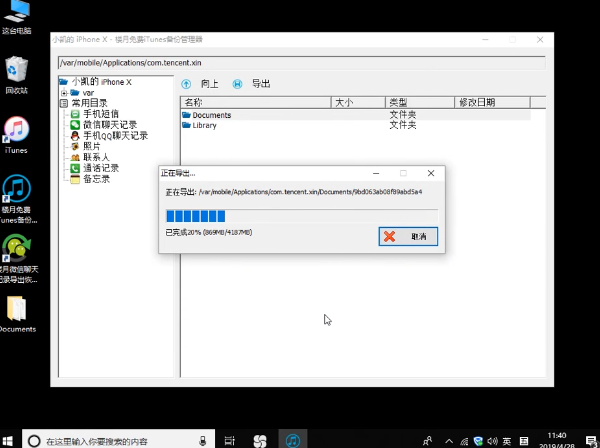
Task: Open the security shield tray icon
Action: (478, 441)
